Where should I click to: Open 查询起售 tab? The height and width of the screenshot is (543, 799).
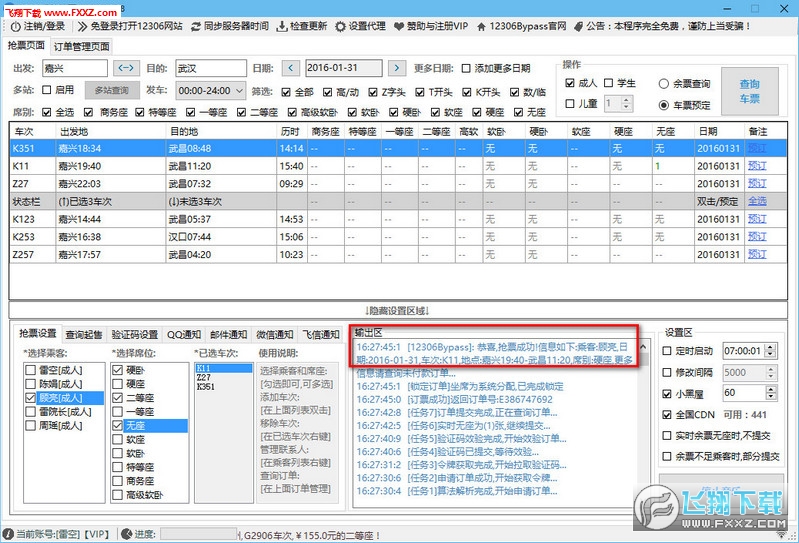pyautogui.click(x=84, y=335)
